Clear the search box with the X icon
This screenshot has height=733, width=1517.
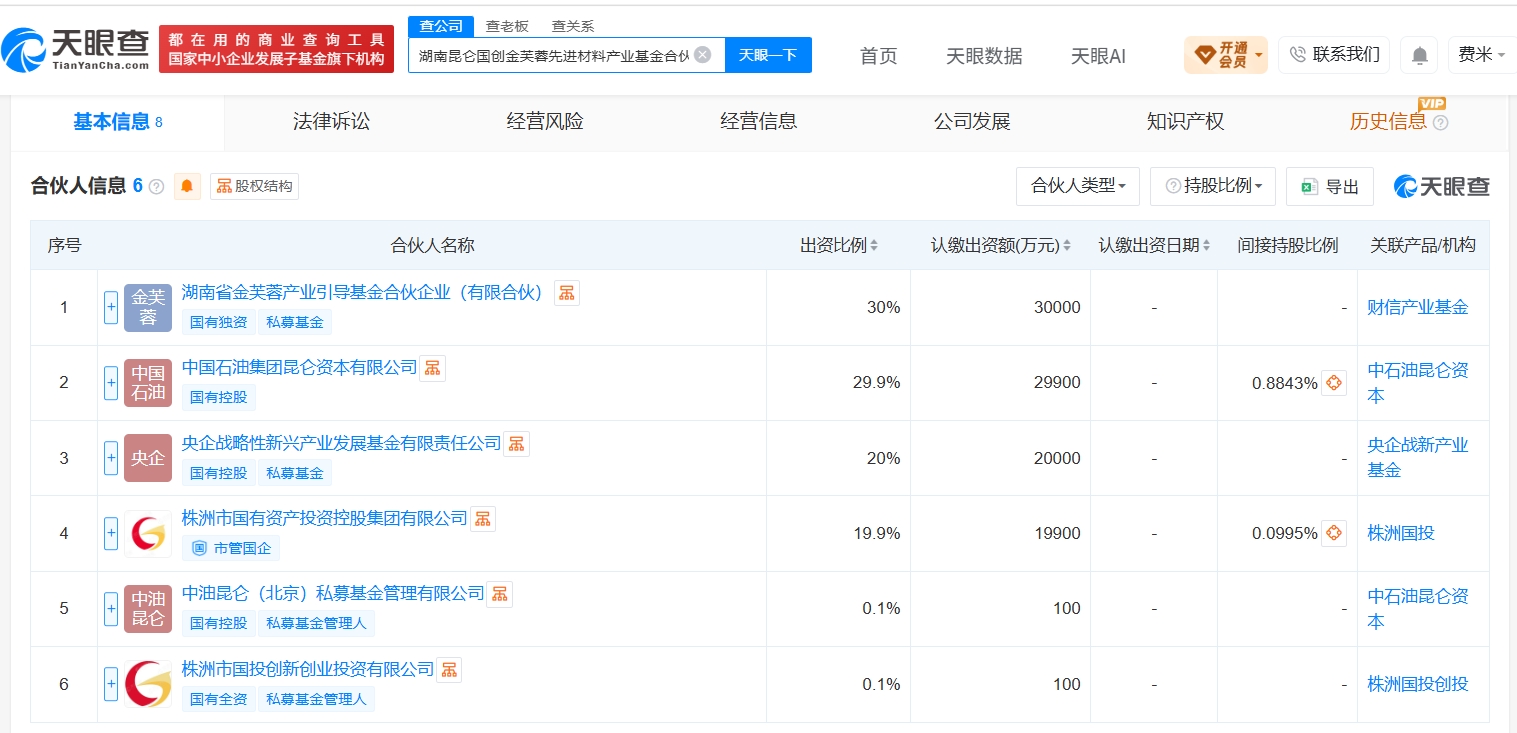[x=703, y=54]
